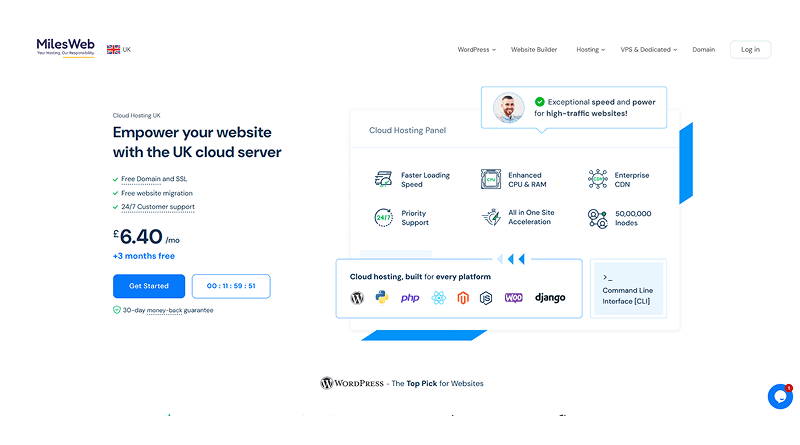800x445 pixels.
Task: Click the Faster Loading Speed icon
Action: click(383, 179)
